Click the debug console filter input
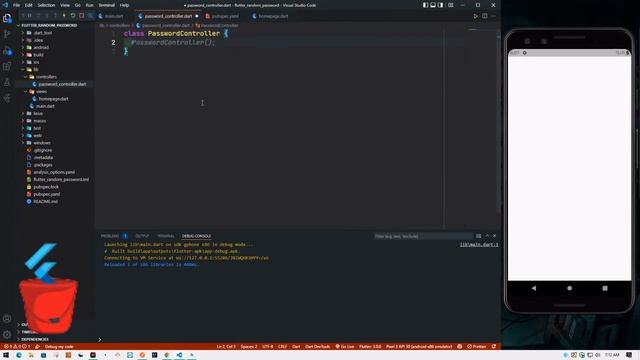The height and width of the screenshot is (360, 640). tap(423, 236)
